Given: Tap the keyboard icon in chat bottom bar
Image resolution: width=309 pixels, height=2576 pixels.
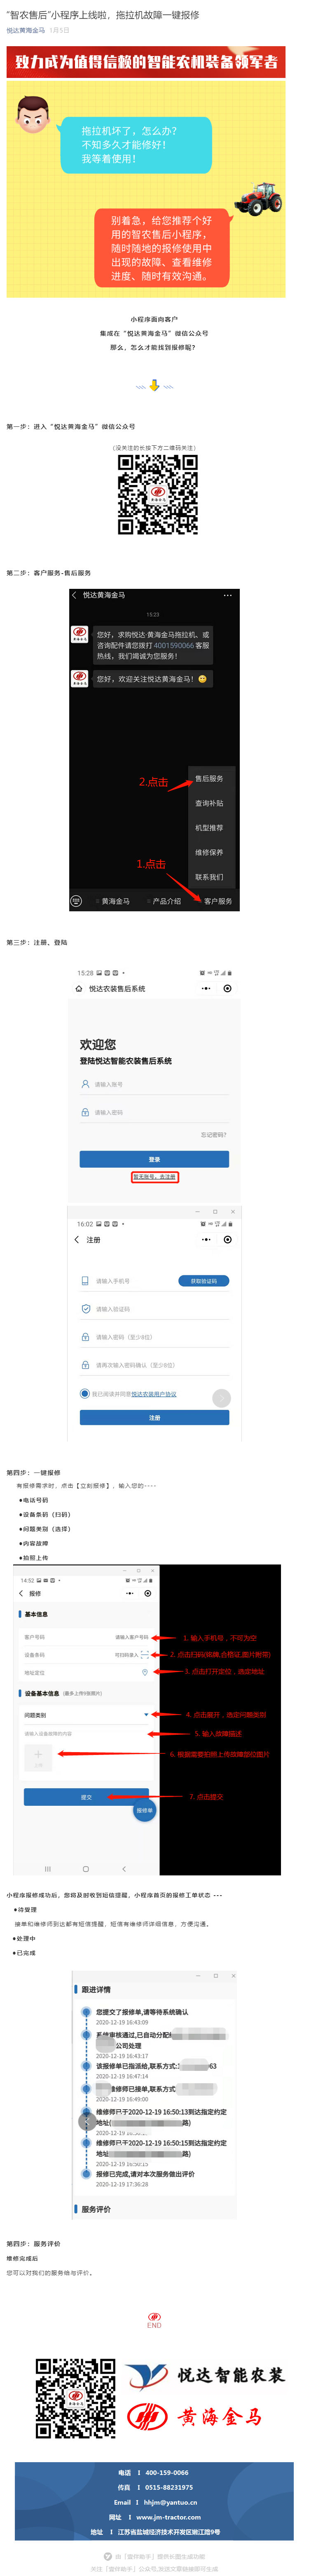Looking at the screenshot, I should click(76, 901).
